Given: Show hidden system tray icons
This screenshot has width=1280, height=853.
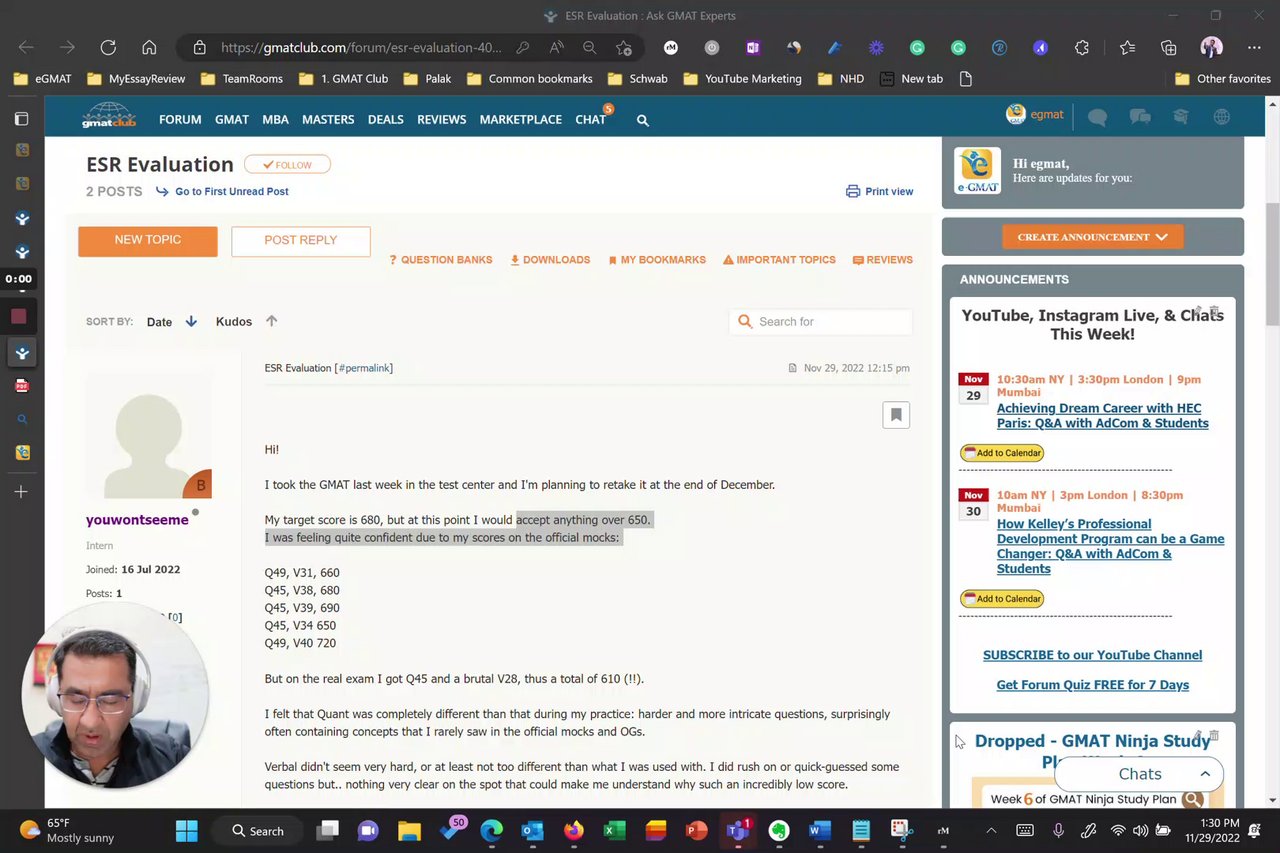Looking at the screenshot, I should [x=991, y=831].
